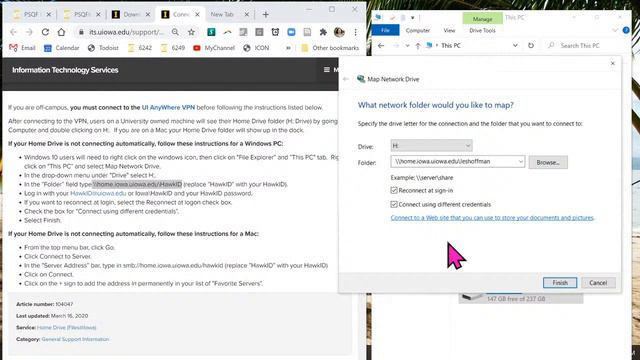Click Finish in Map Network Drive
The width and height of the screenshot is (640, 360).
(560, 282)
